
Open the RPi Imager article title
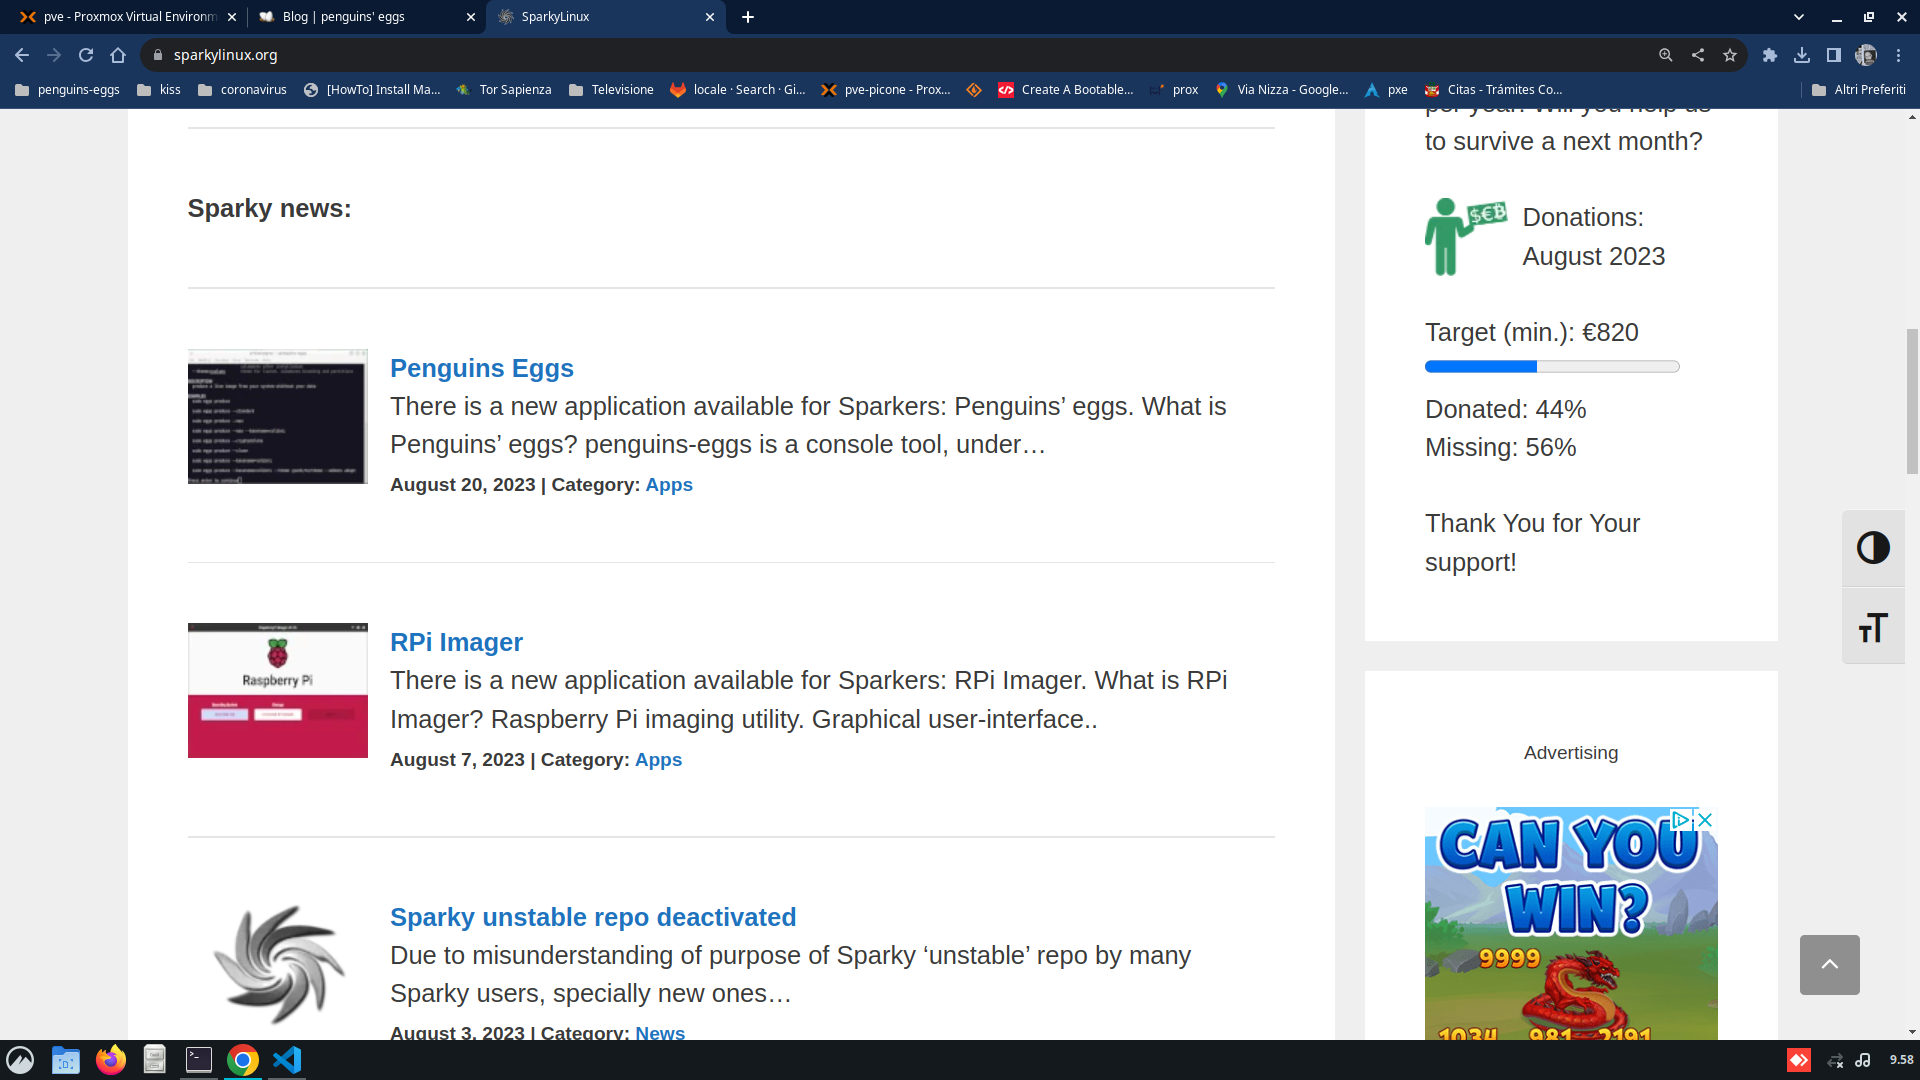click(x=456, y=642)
